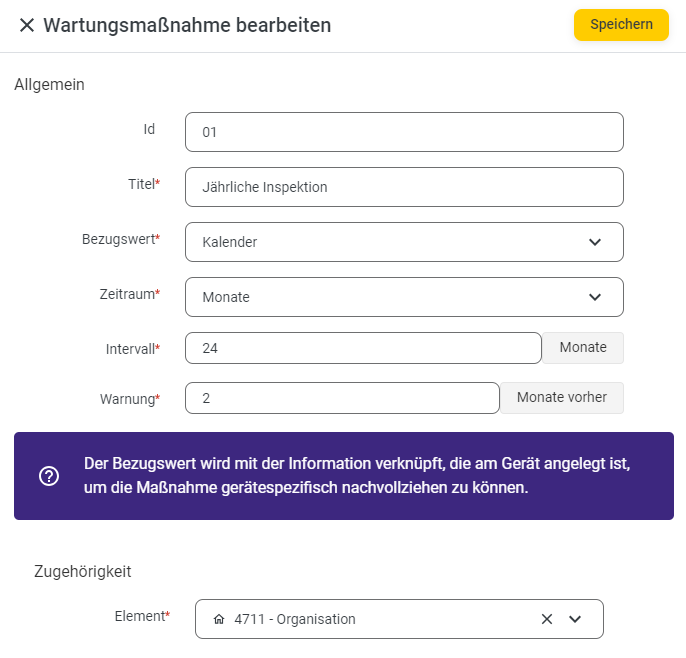The width and height of the screenshot is (686, 658).
Task: Click the Zugehörigkeit section heading
Action: click(83, 571)
